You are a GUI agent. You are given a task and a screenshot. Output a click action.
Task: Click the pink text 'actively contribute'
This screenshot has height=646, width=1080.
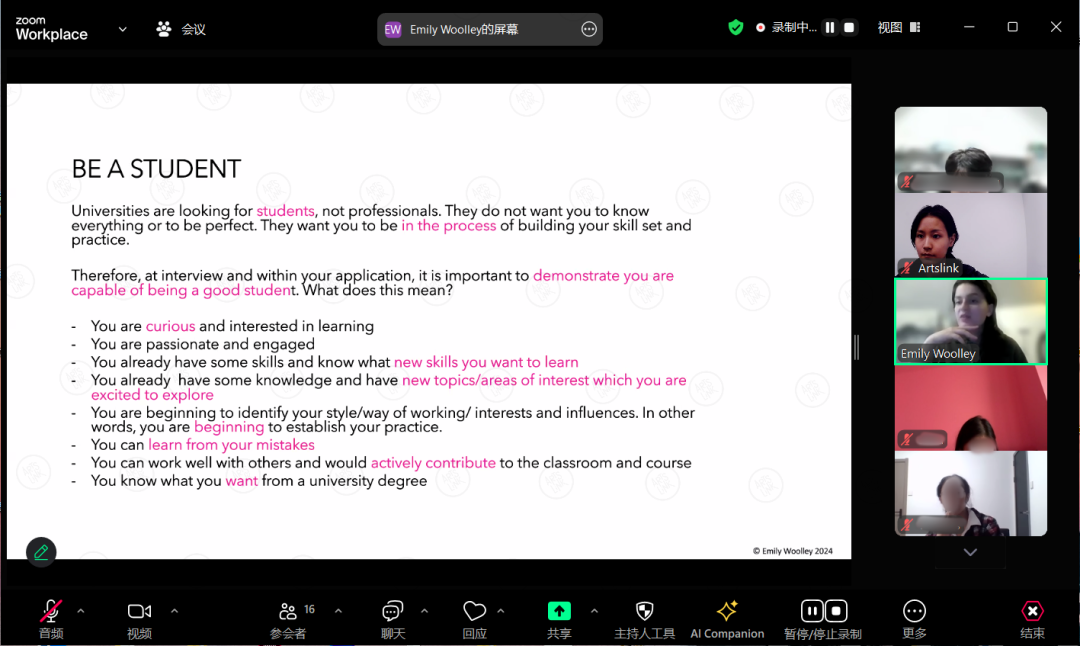[433, 463]
